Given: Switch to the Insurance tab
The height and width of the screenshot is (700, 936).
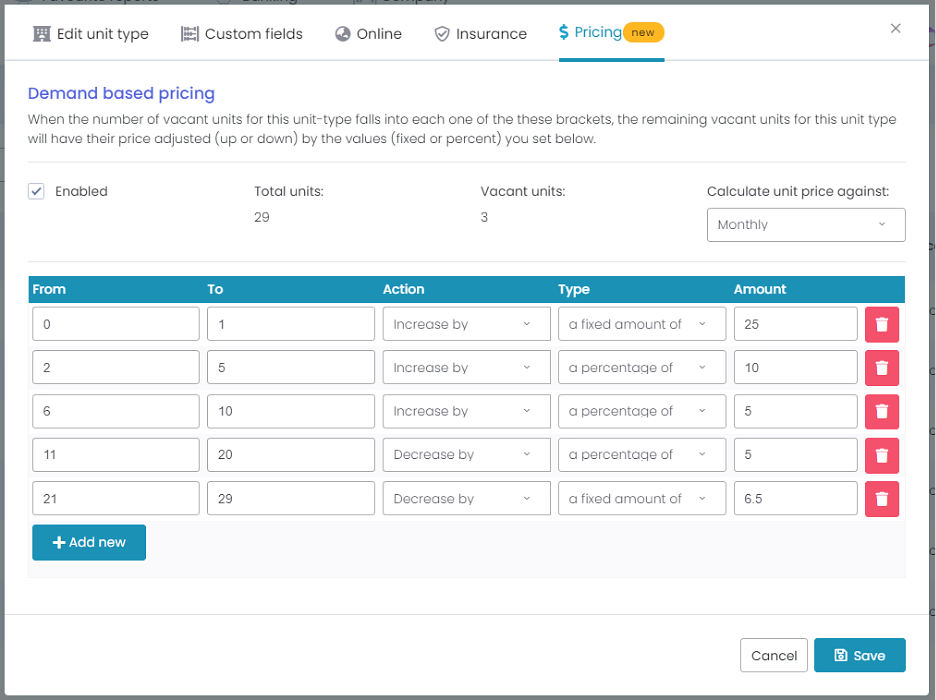Looking at the screenshot, I should point(481,34).
